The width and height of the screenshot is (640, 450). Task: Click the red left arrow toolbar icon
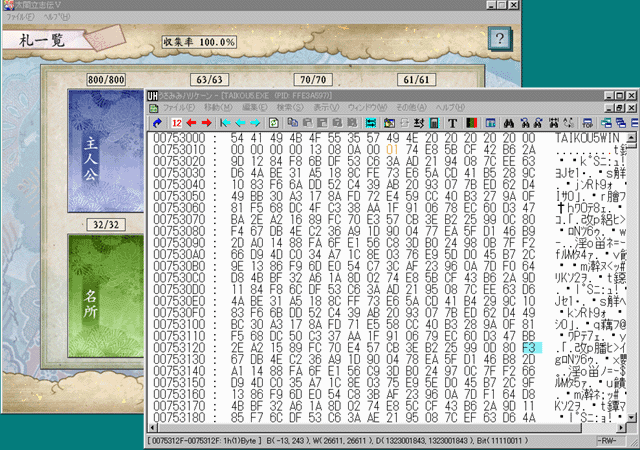pos(191,122)
